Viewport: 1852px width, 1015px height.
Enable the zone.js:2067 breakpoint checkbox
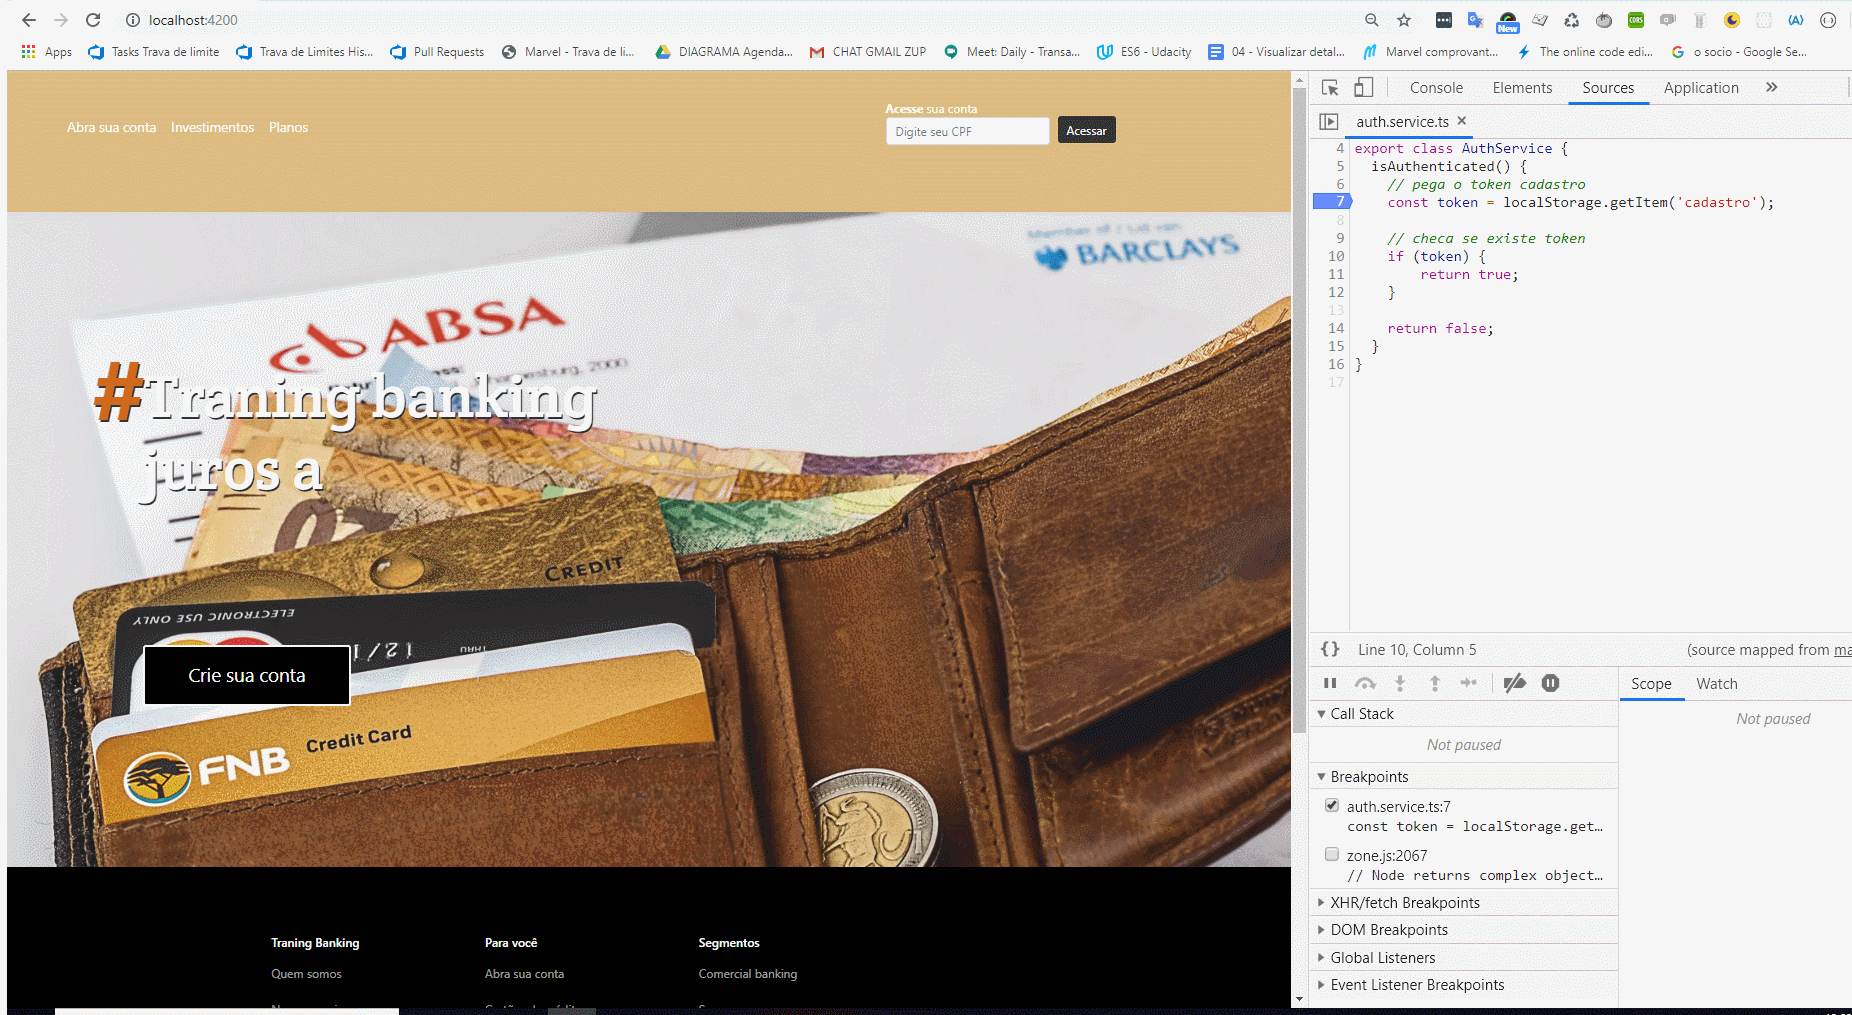coord(1332,854)
